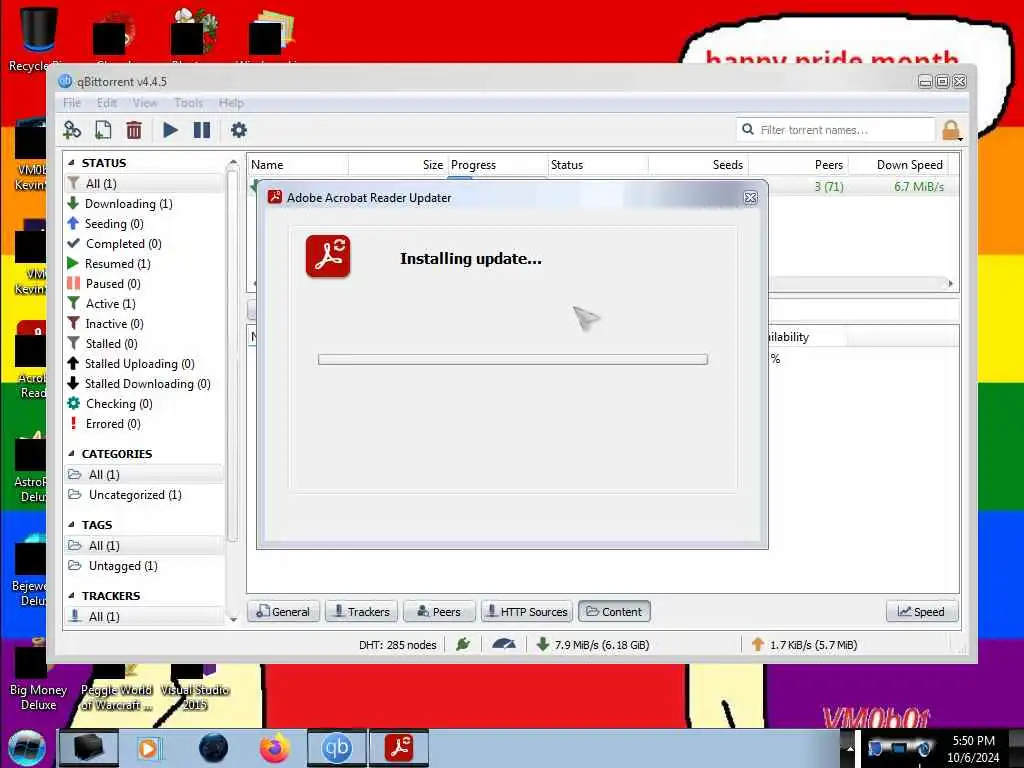Click download speed 7.9 MiB/s in status bar
This screenshot has width=1024, height=768.
[593, 645]
